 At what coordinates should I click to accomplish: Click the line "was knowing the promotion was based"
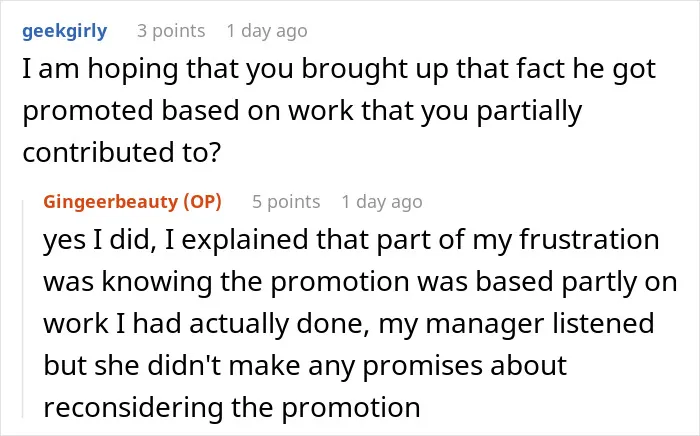click(x=360, y=282)
